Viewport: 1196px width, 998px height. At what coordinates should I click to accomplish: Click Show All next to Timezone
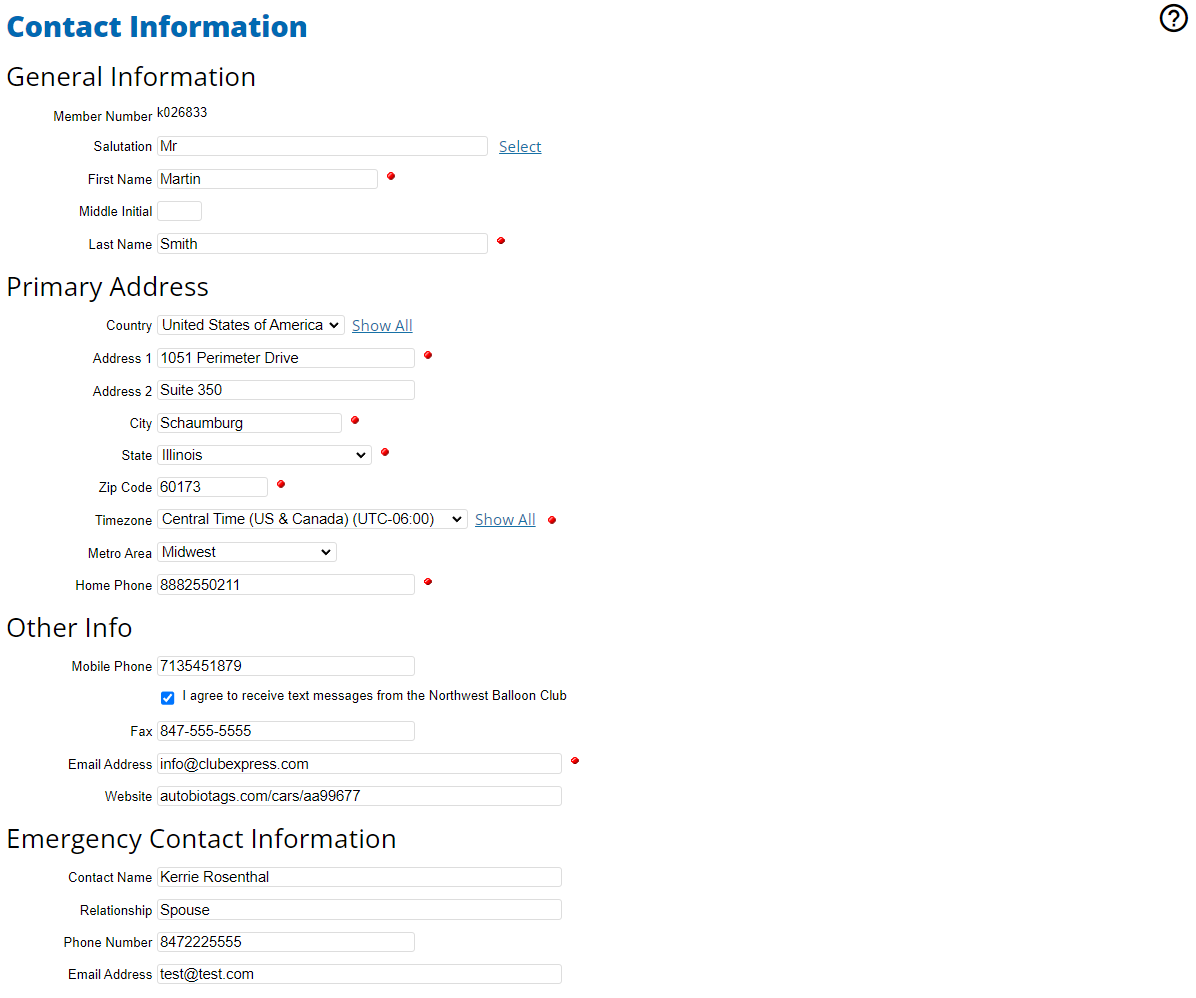[x=505, y=520]
